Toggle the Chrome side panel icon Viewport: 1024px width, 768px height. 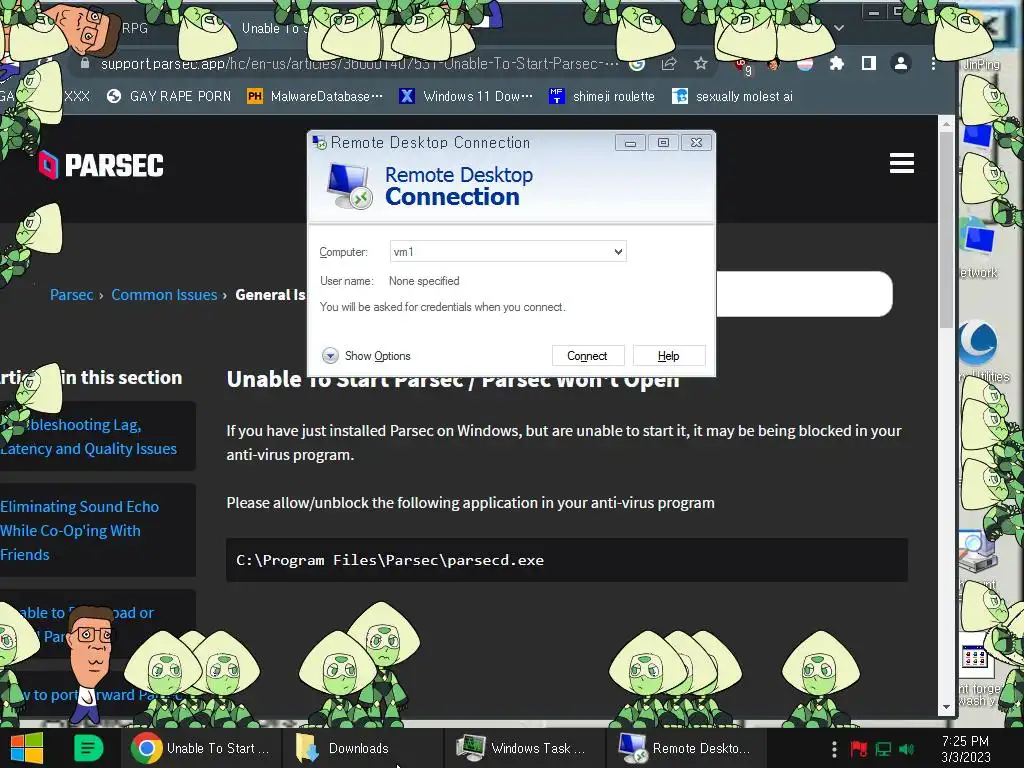point(869,63)
